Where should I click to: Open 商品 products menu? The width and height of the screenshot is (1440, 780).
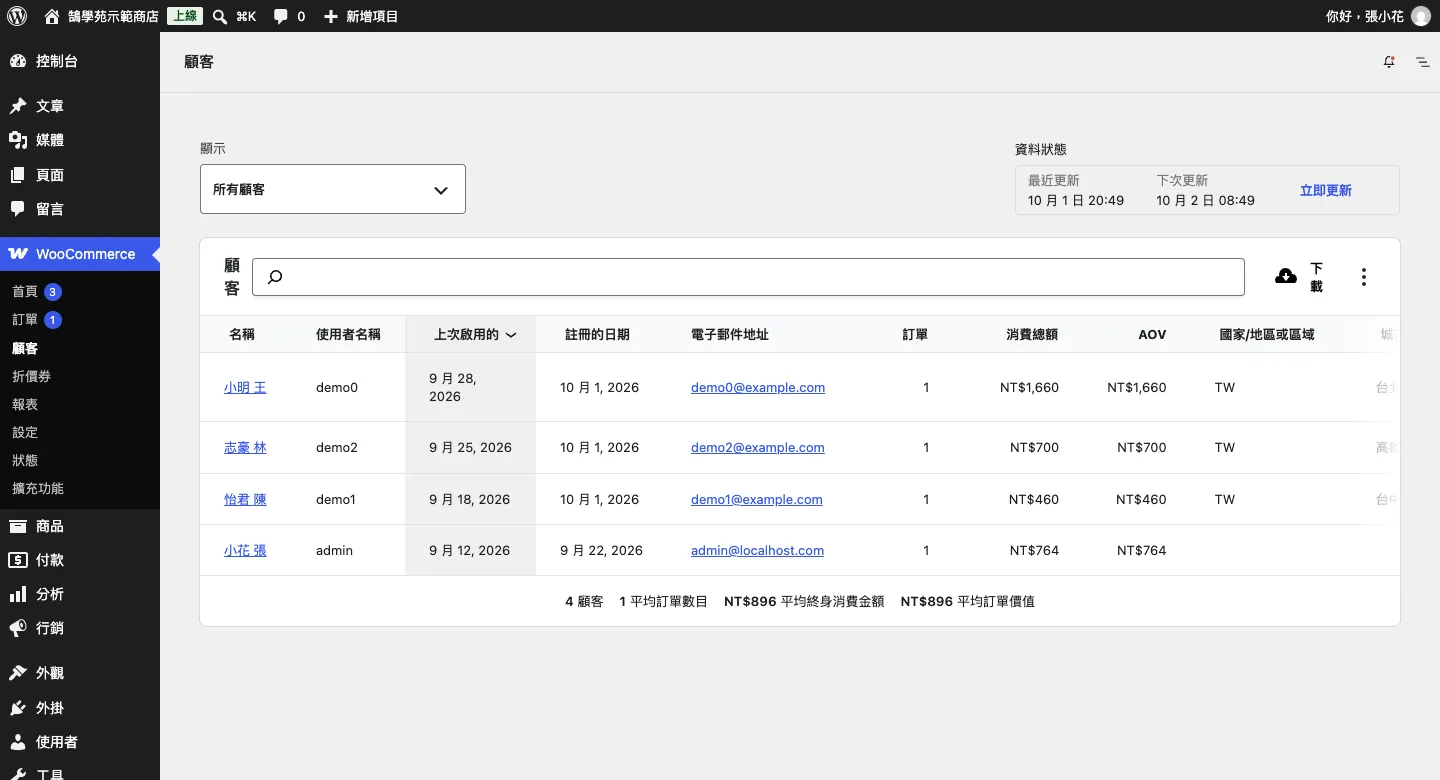click(80, 526)
